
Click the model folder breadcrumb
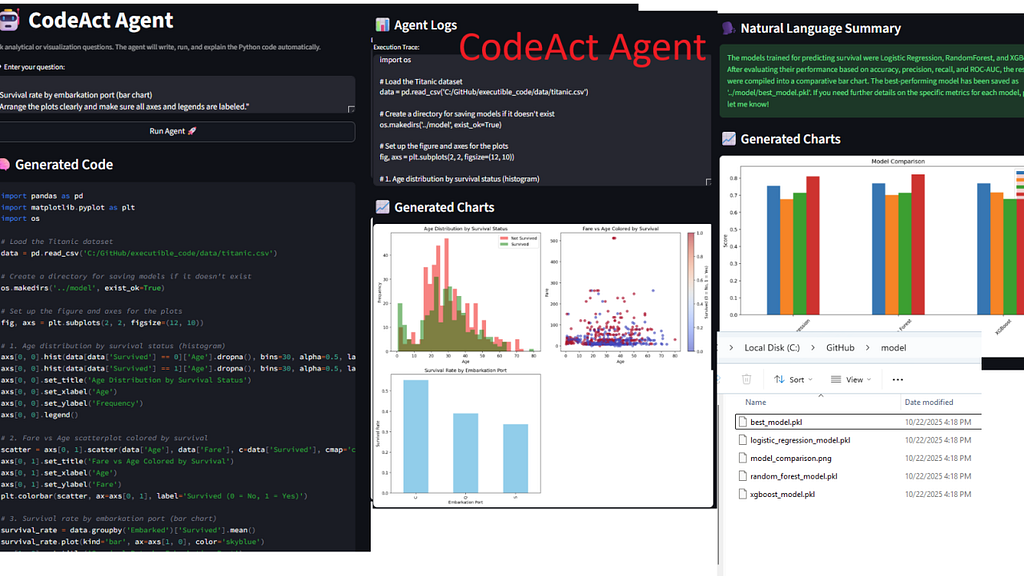(893, 347)
